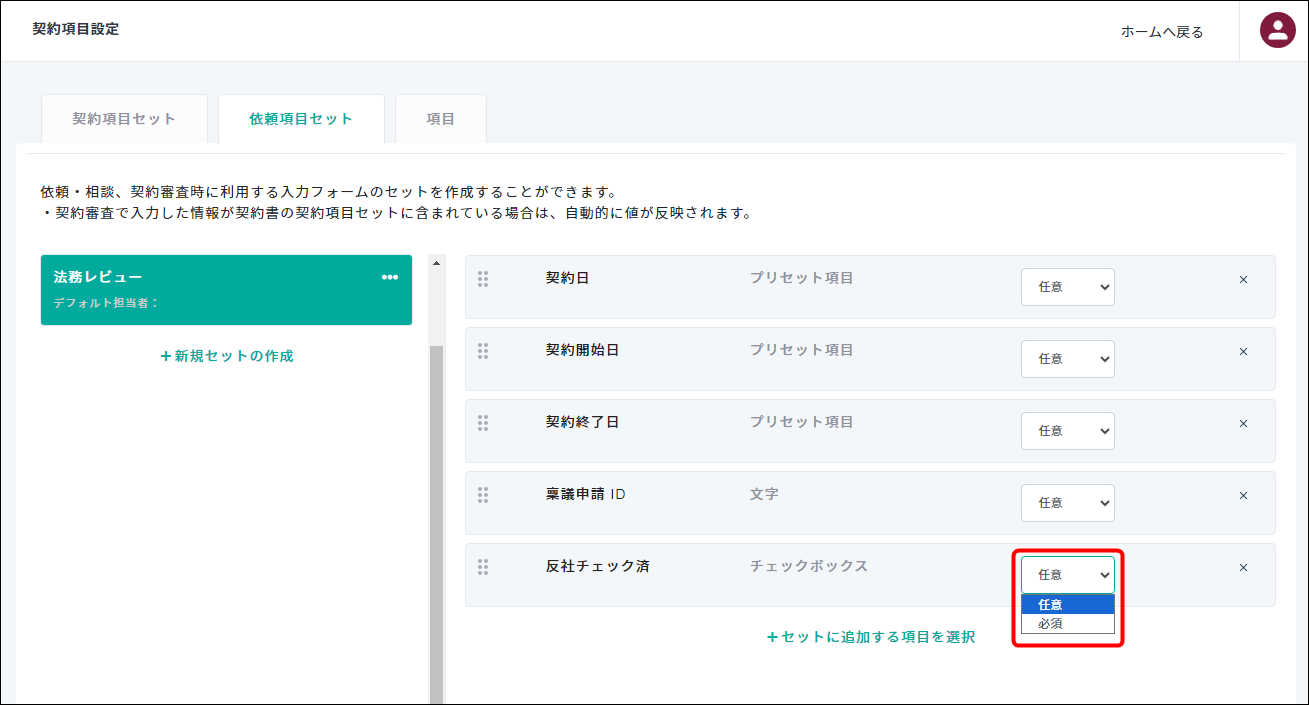Open the 任意 dropdown for 契約日
Screen dimensions: 1309x705
coord(1067,287)
